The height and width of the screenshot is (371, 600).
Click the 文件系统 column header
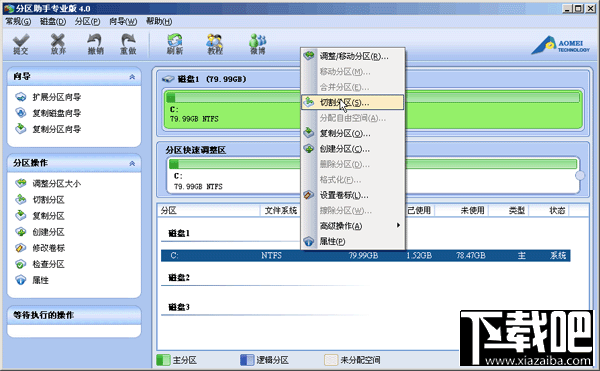tap(280, 210)
